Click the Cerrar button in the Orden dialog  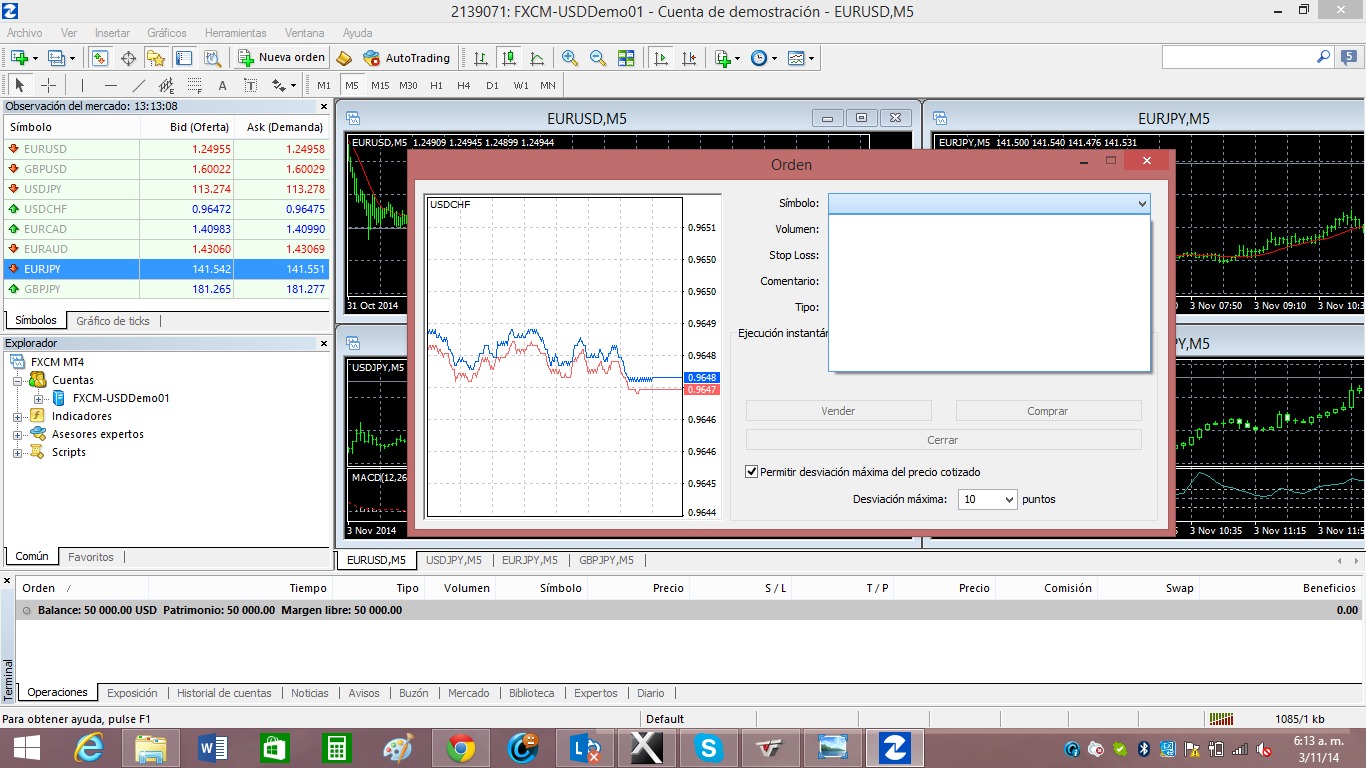click(943, 440)
